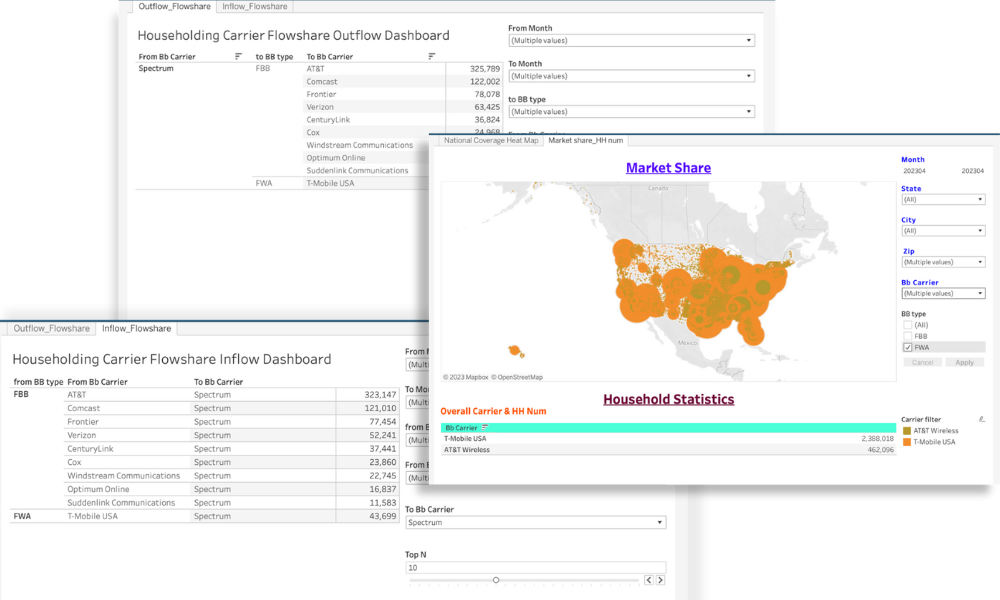Open the State filter dropdown
1000x600 pixels.
click(x=943, y=200)
